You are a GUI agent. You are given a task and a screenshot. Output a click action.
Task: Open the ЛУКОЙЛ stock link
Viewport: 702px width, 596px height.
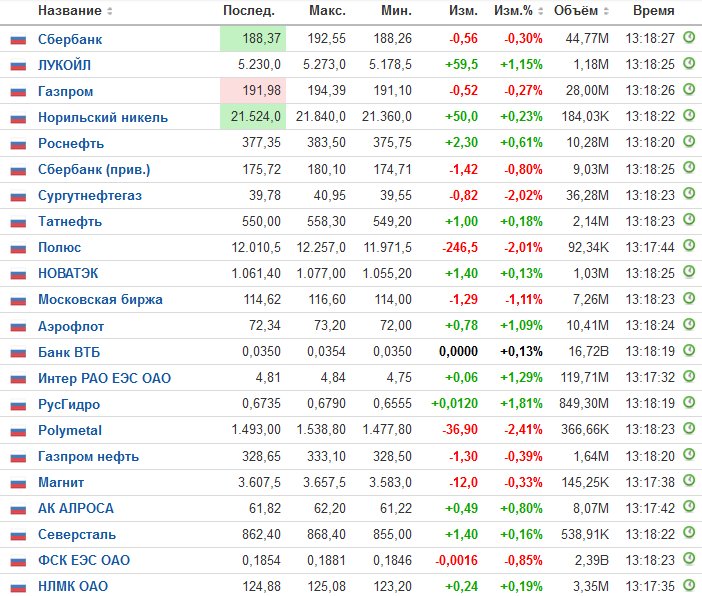(x=64, y=65)
